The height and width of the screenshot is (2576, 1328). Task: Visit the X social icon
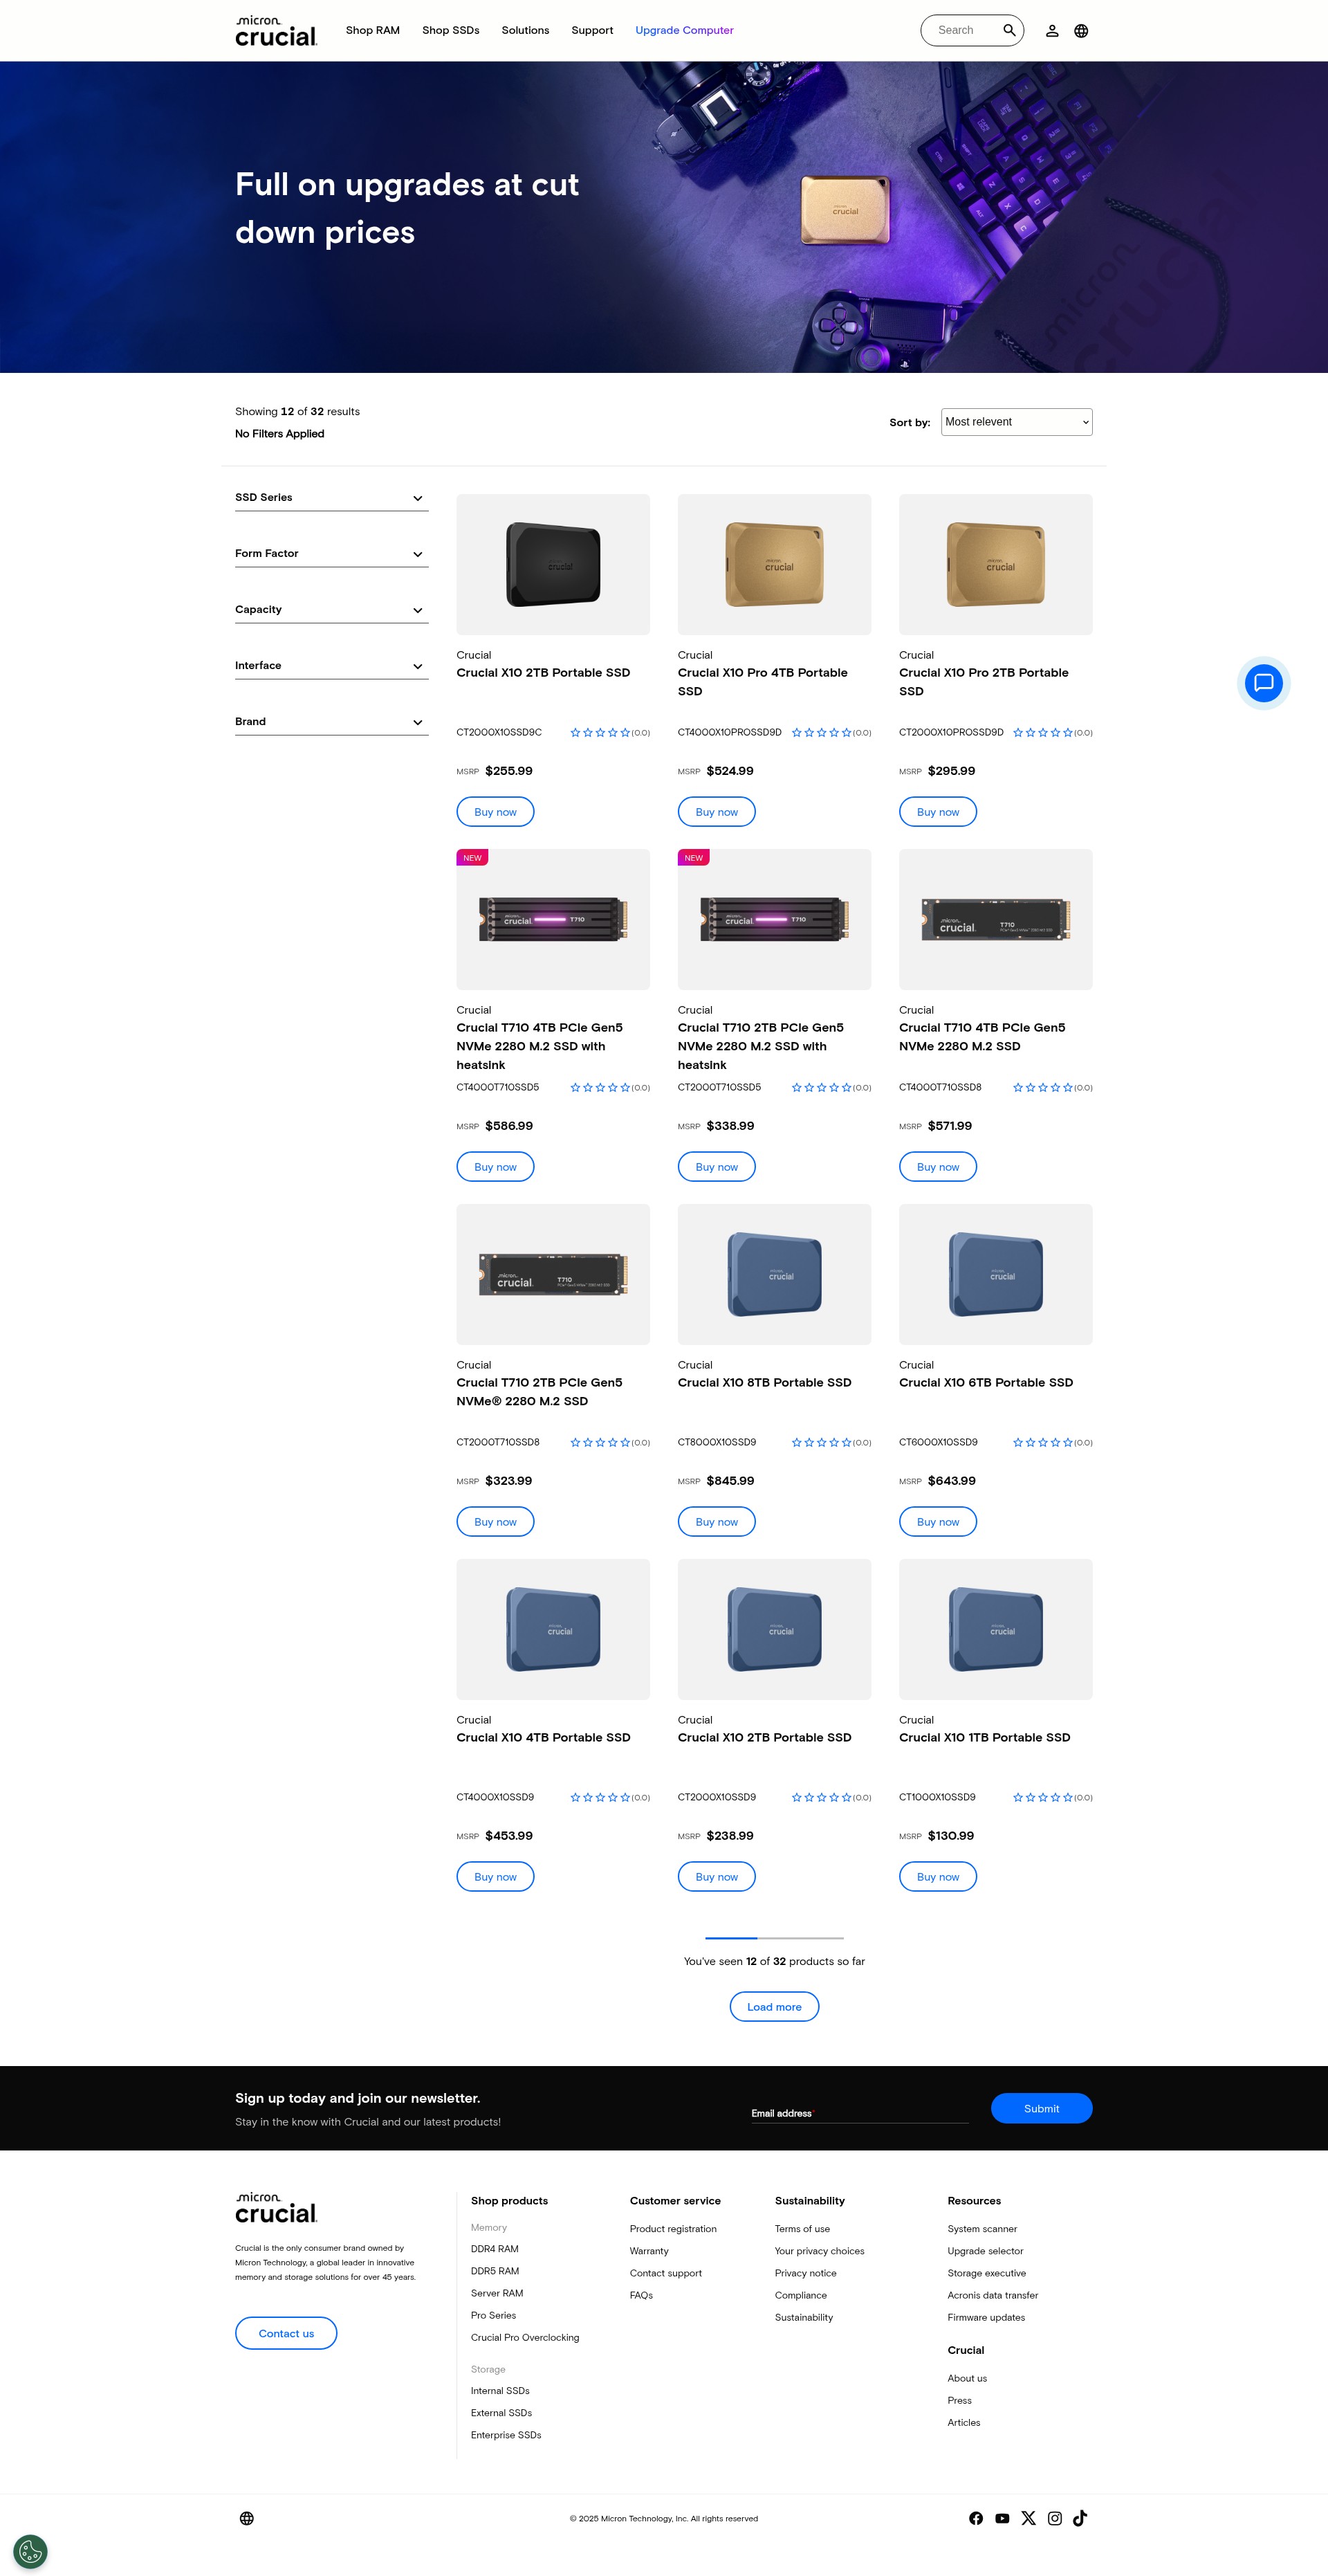pyautogui.click(x=1028, y=2518)
